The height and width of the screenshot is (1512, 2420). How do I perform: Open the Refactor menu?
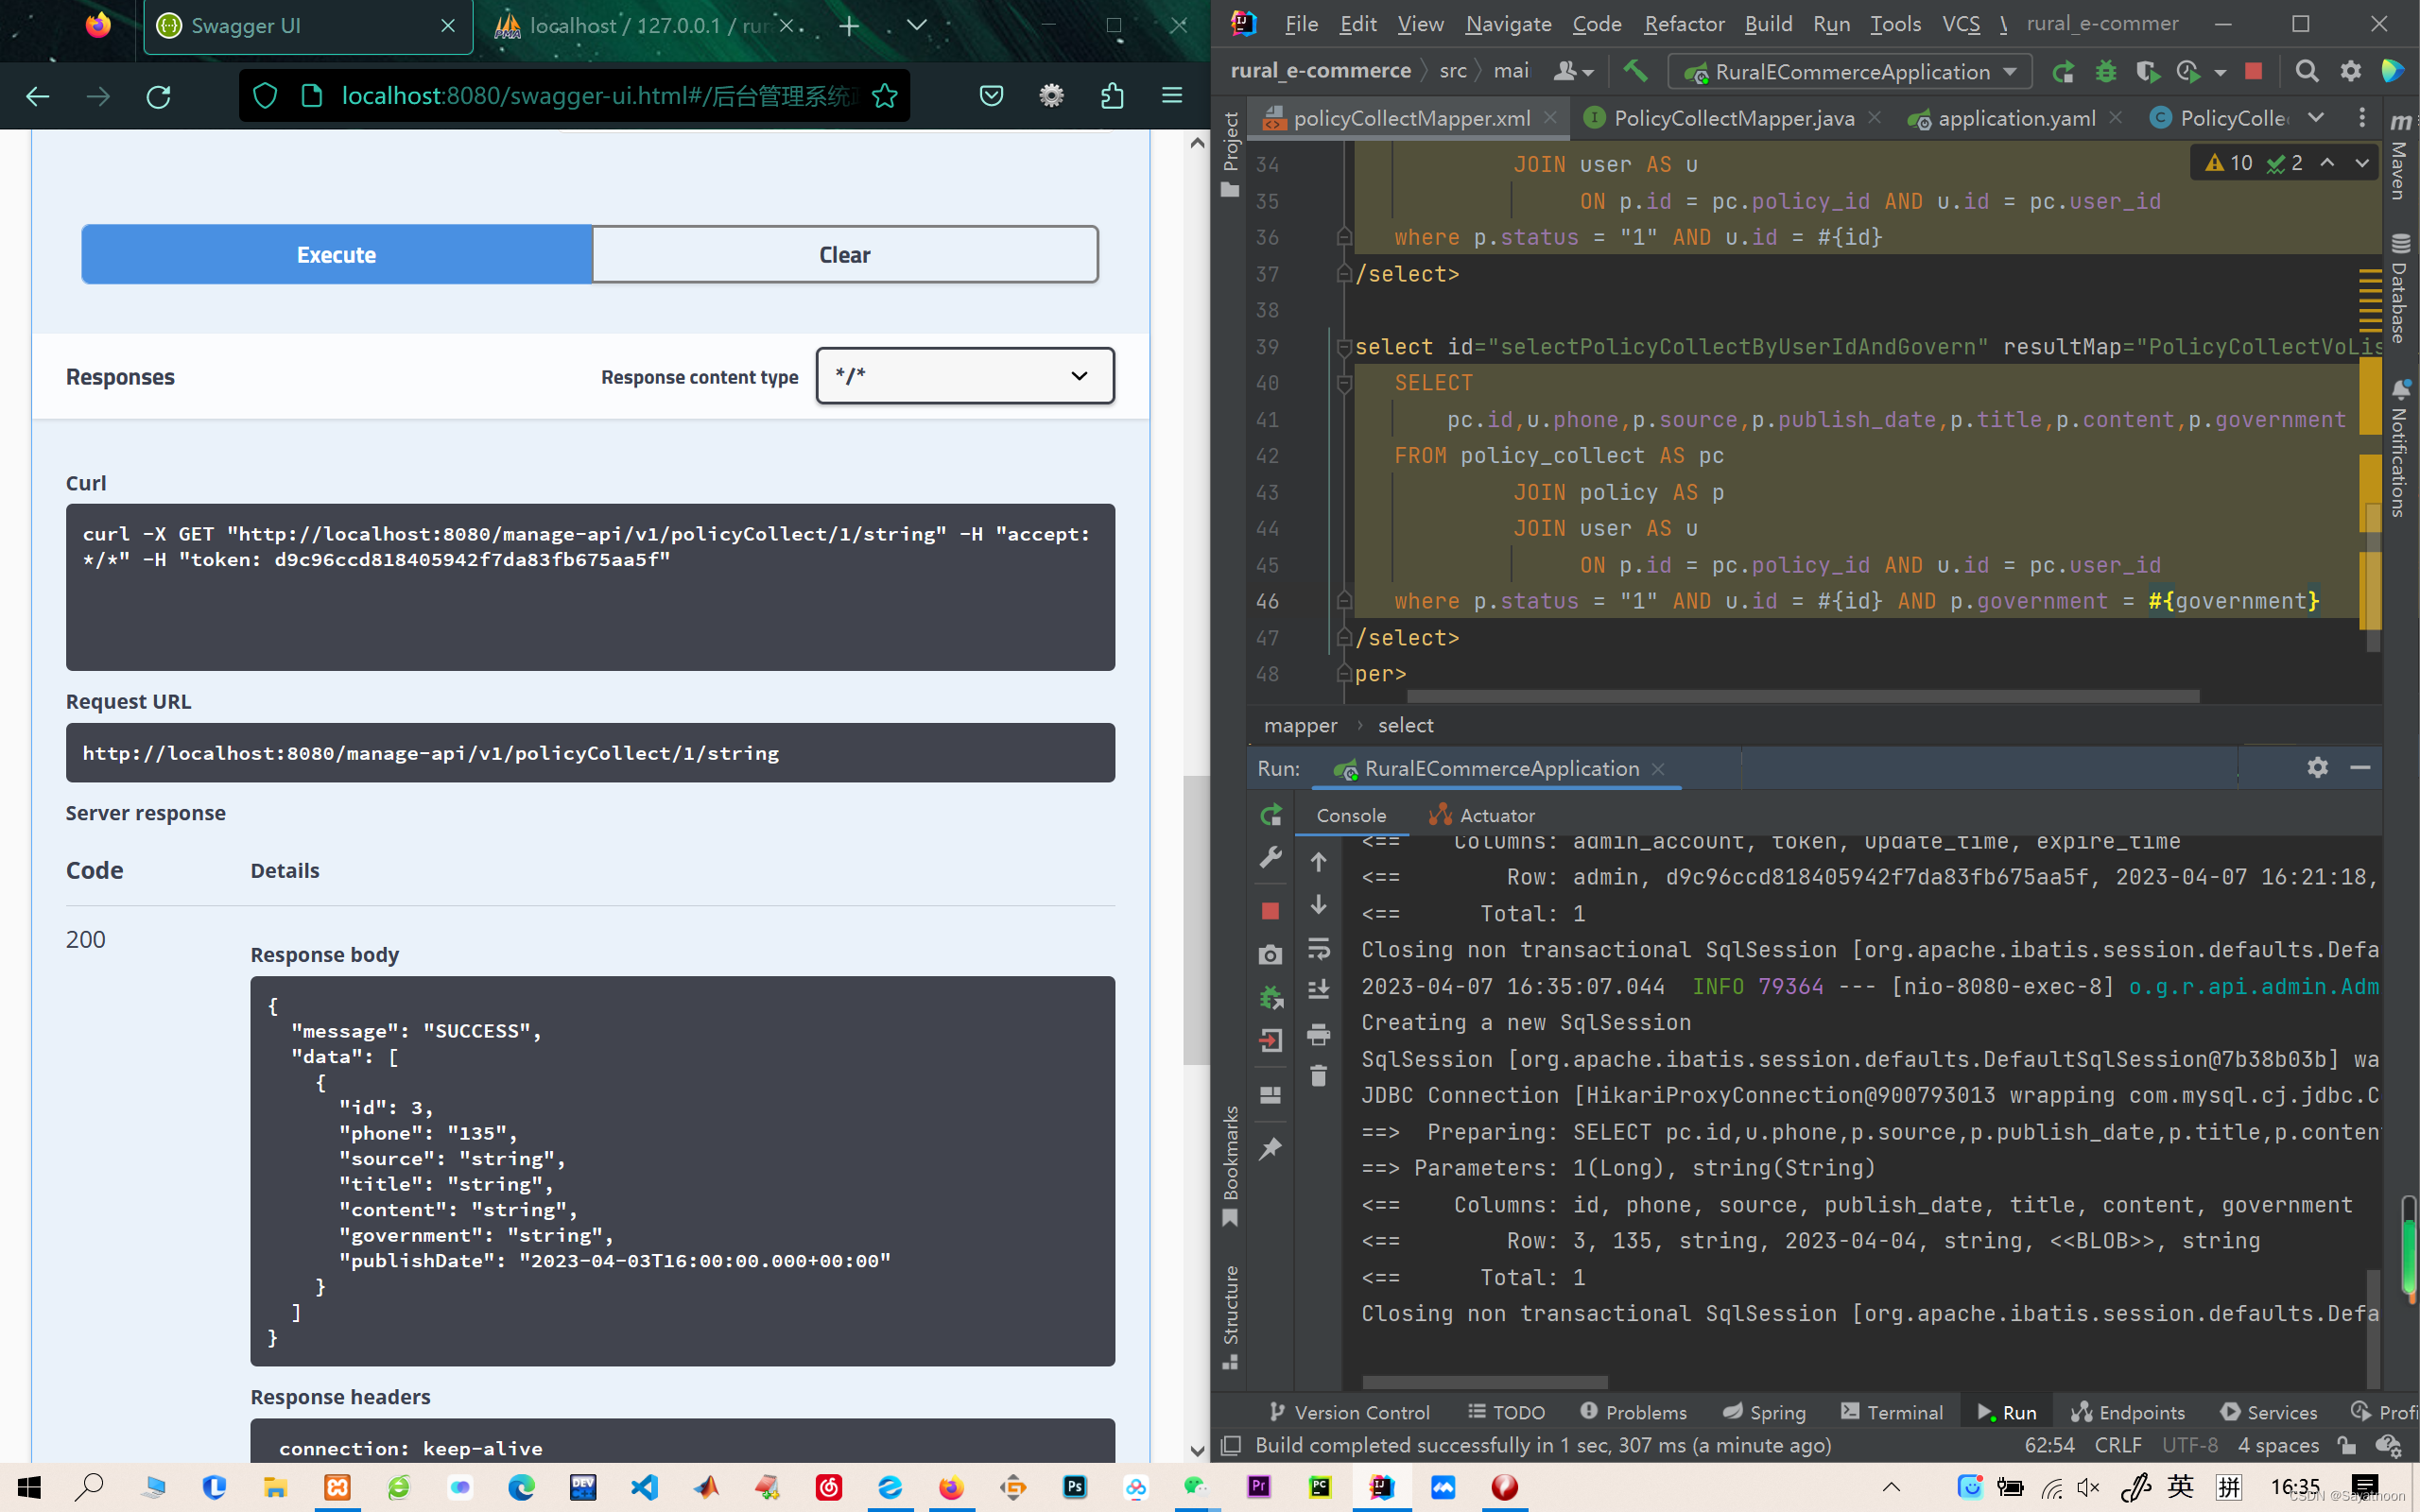tap(1683, 24)
